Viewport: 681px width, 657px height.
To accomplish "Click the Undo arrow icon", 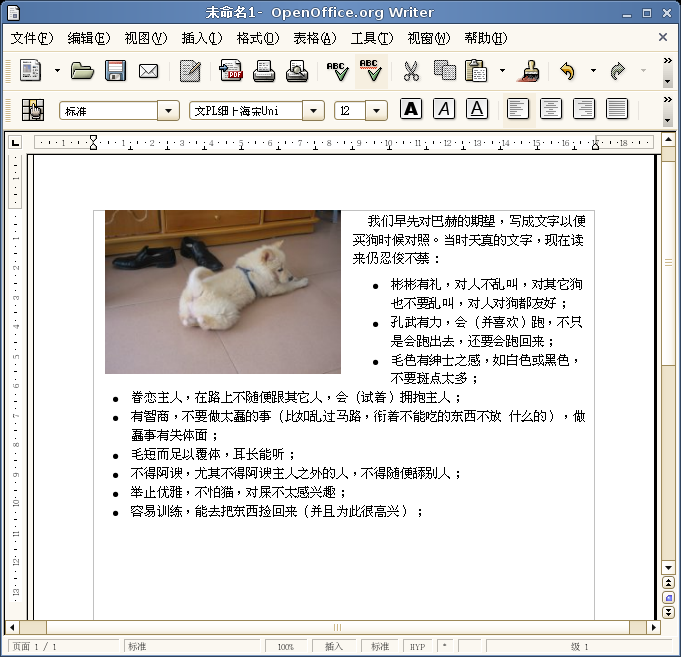I will pos(568,71).
